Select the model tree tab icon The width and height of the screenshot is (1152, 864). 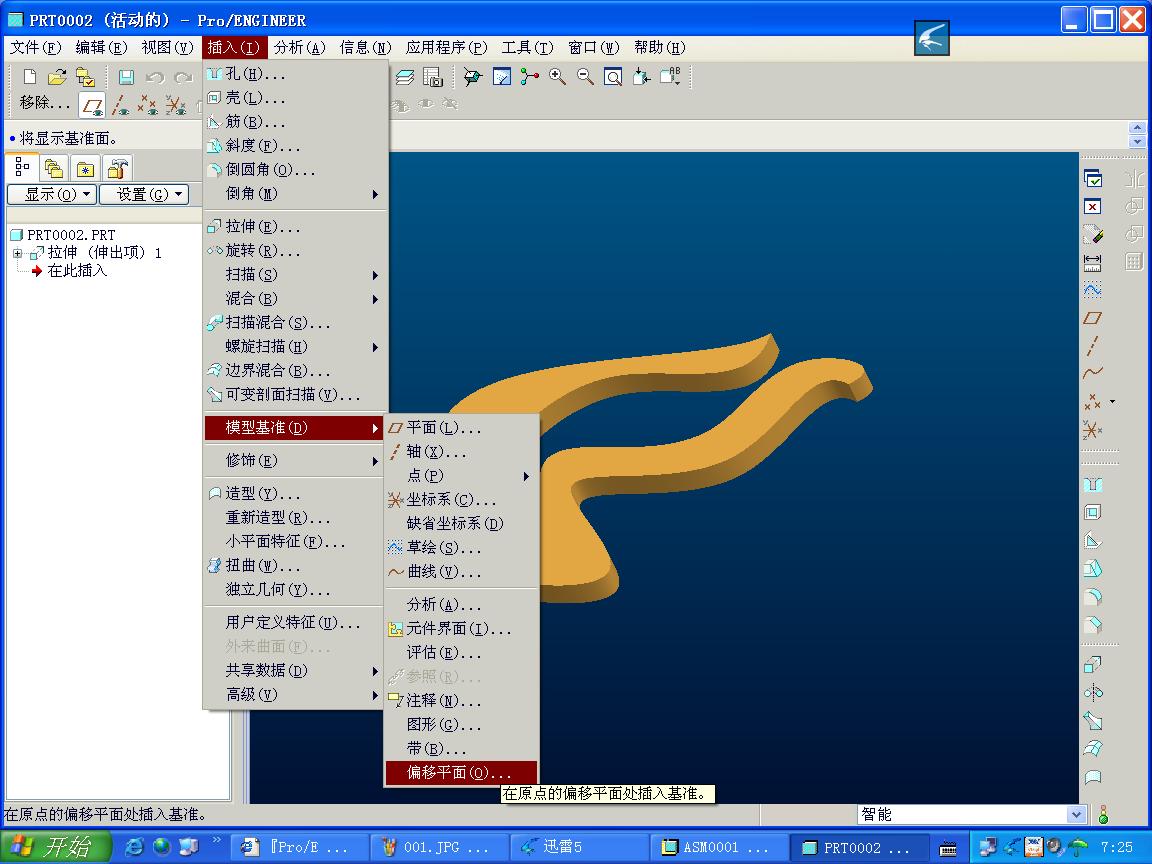click(x=22, y=168)
